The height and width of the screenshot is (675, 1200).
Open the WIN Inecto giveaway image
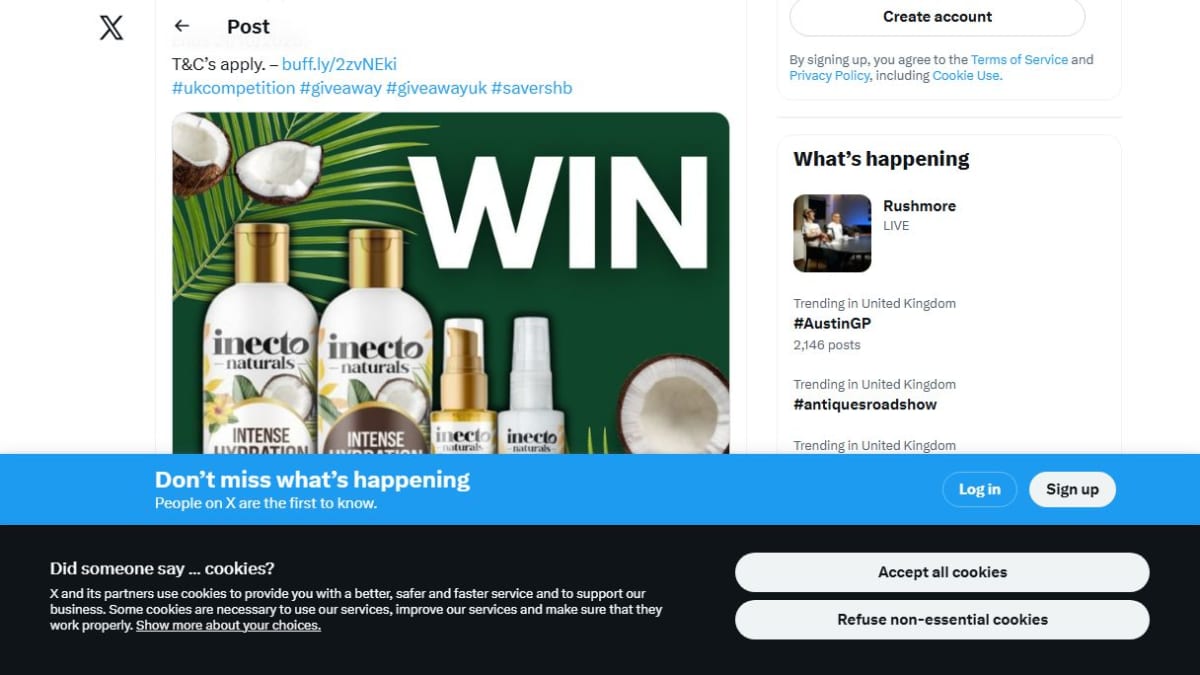[451, 283]
